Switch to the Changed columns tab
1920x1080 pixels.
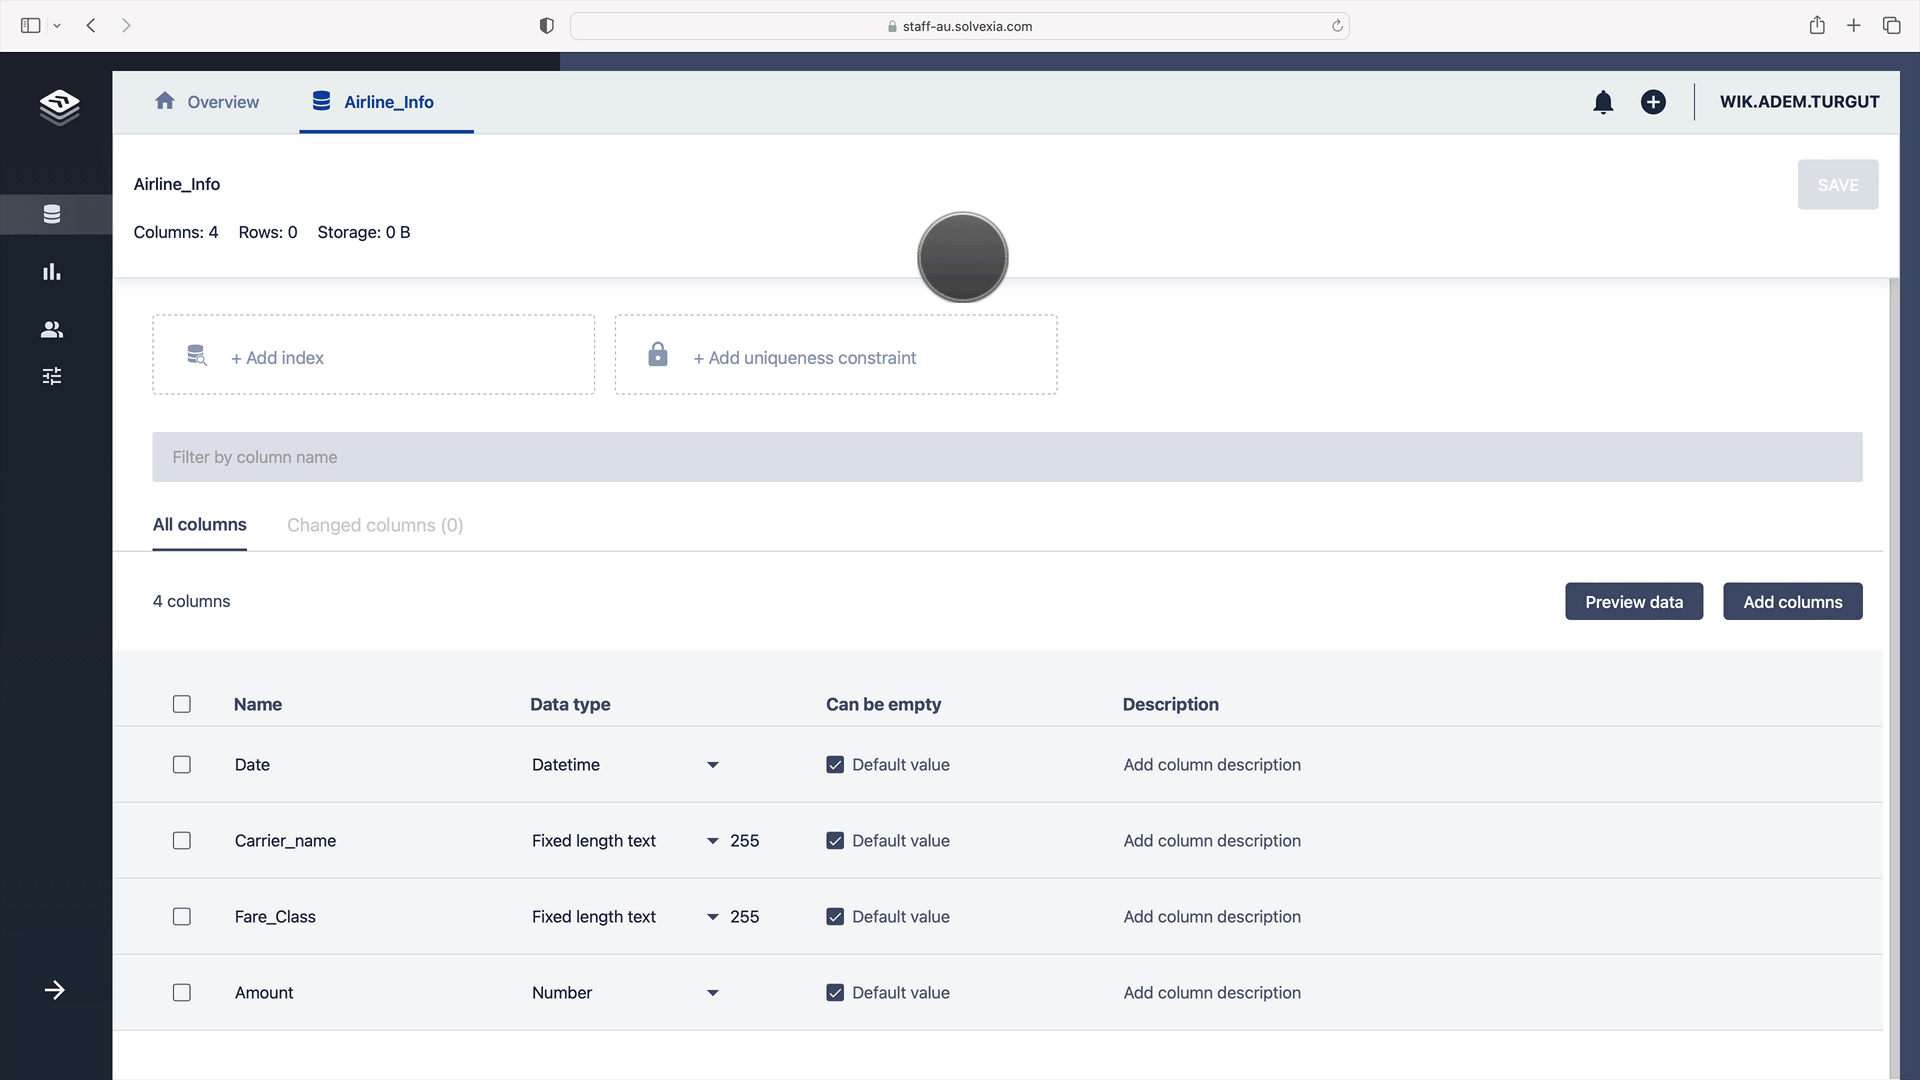point(375,525)
